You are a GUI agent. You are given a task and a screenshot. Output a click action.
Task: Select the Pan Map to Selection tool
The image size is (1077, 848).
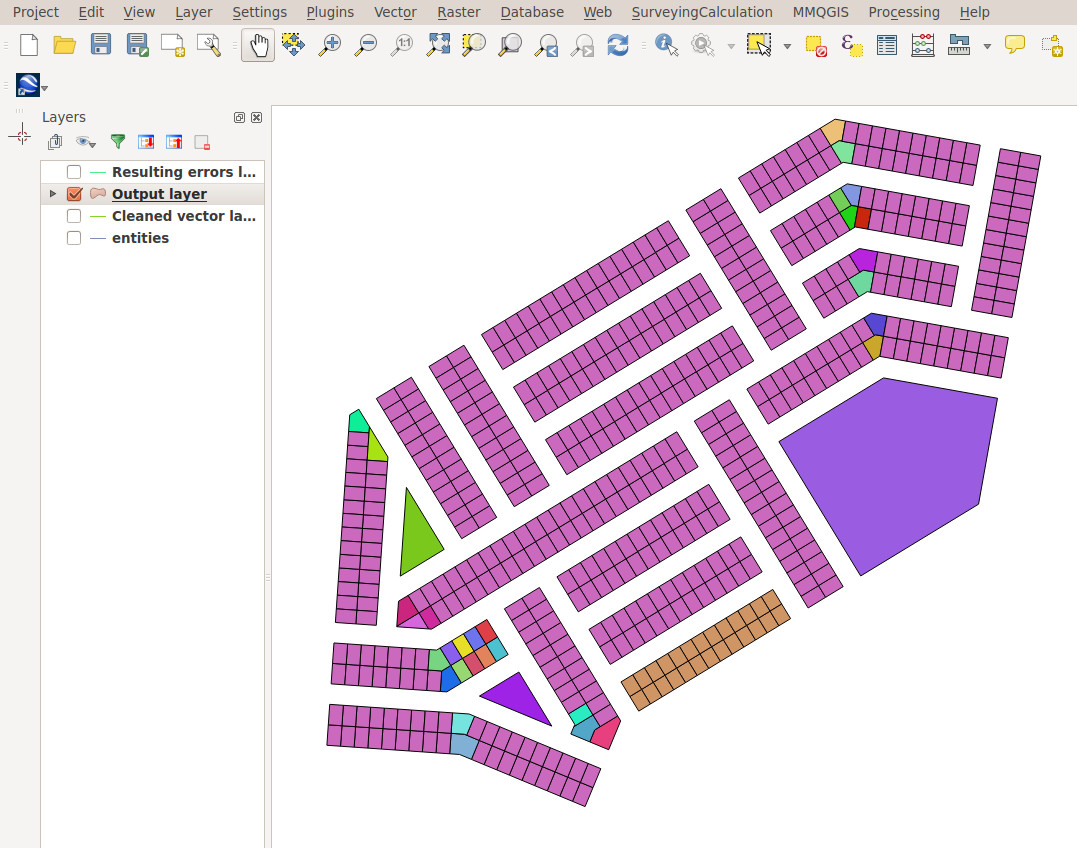293,45
